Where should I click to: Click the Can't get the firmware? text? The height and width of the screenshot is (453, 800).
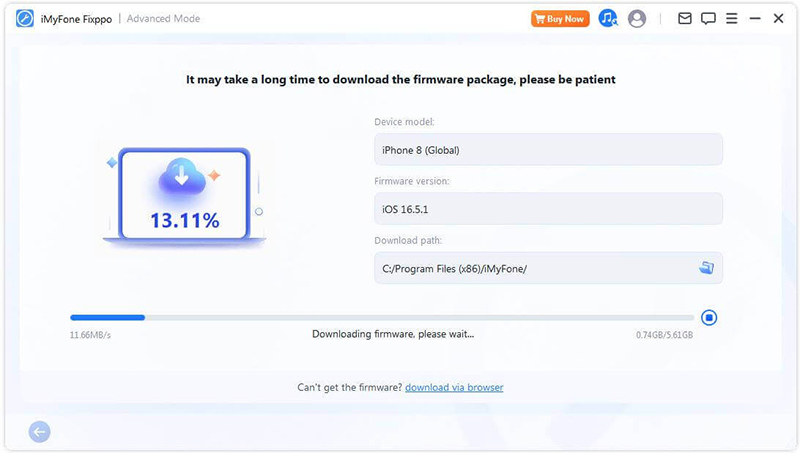(350, 387)
